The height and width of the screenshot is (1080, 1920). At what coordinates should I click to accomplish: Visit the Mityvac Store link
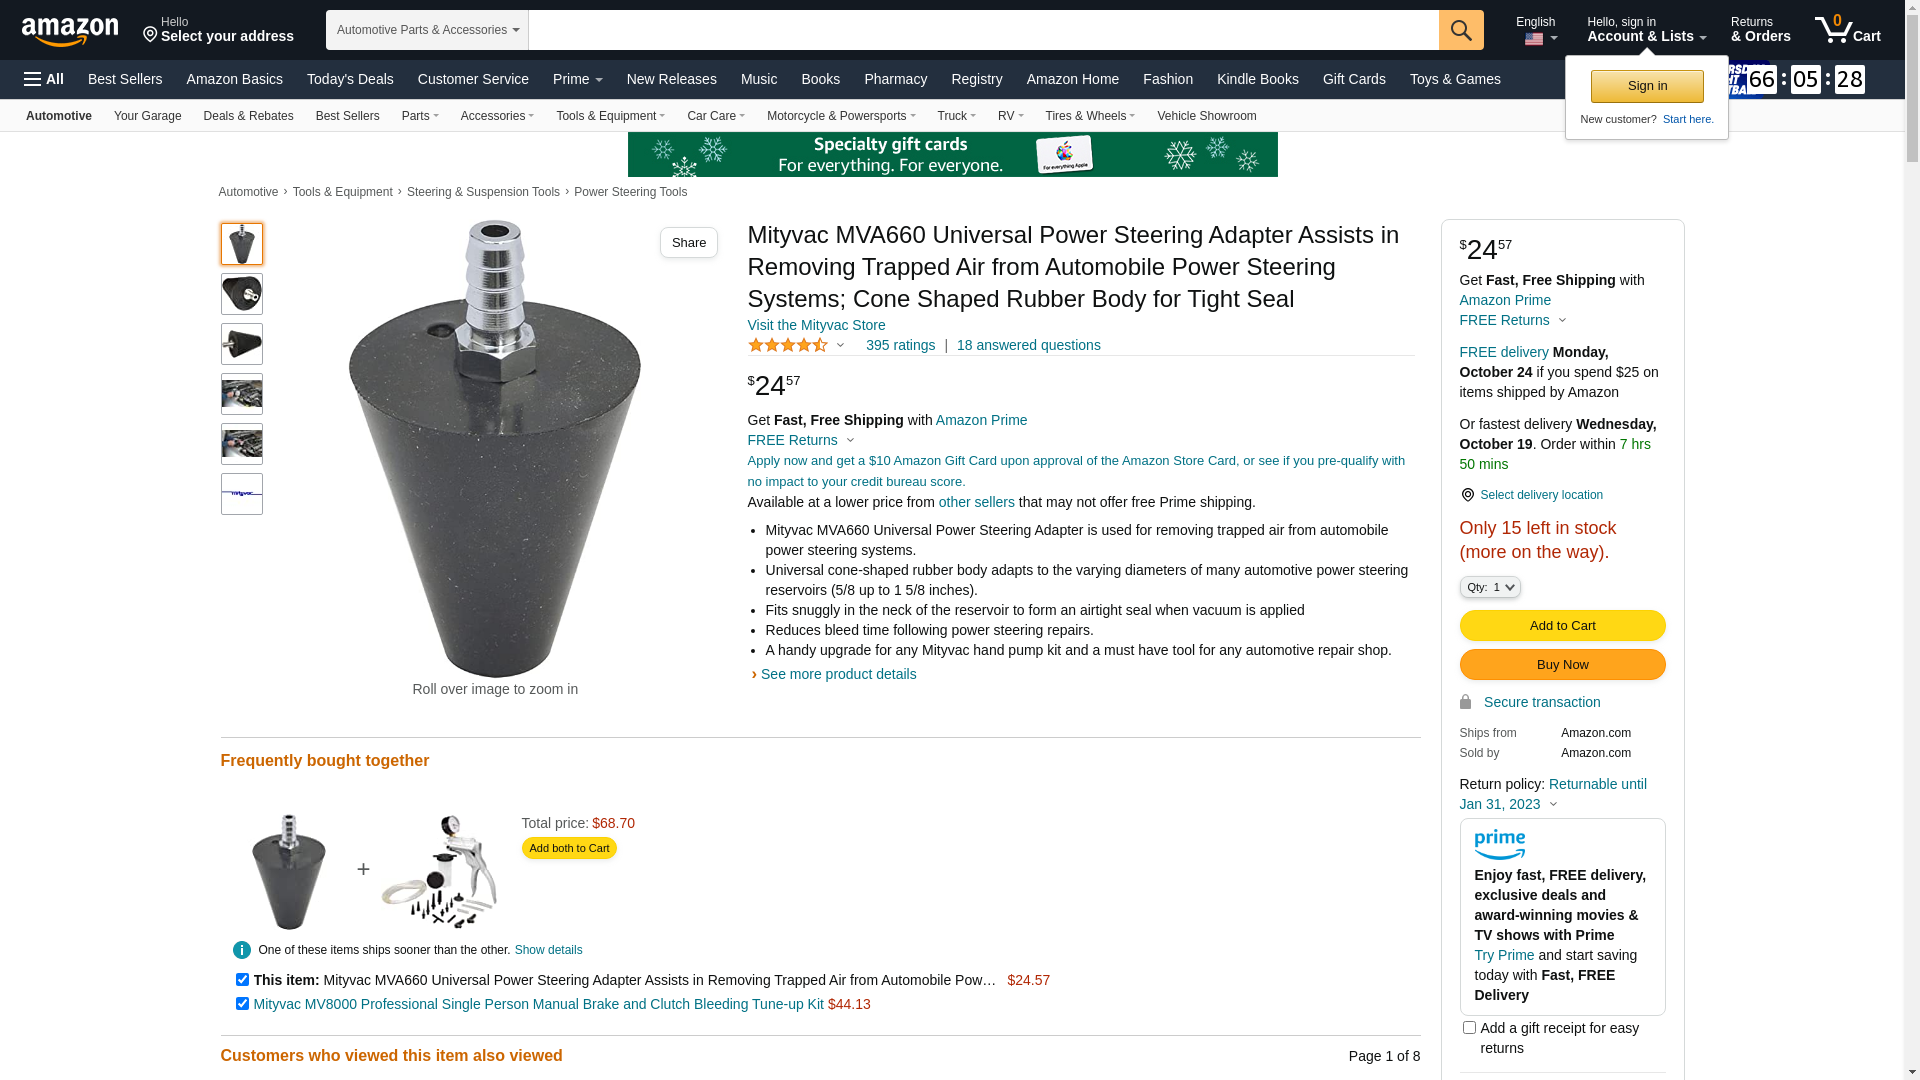[816, 325]
